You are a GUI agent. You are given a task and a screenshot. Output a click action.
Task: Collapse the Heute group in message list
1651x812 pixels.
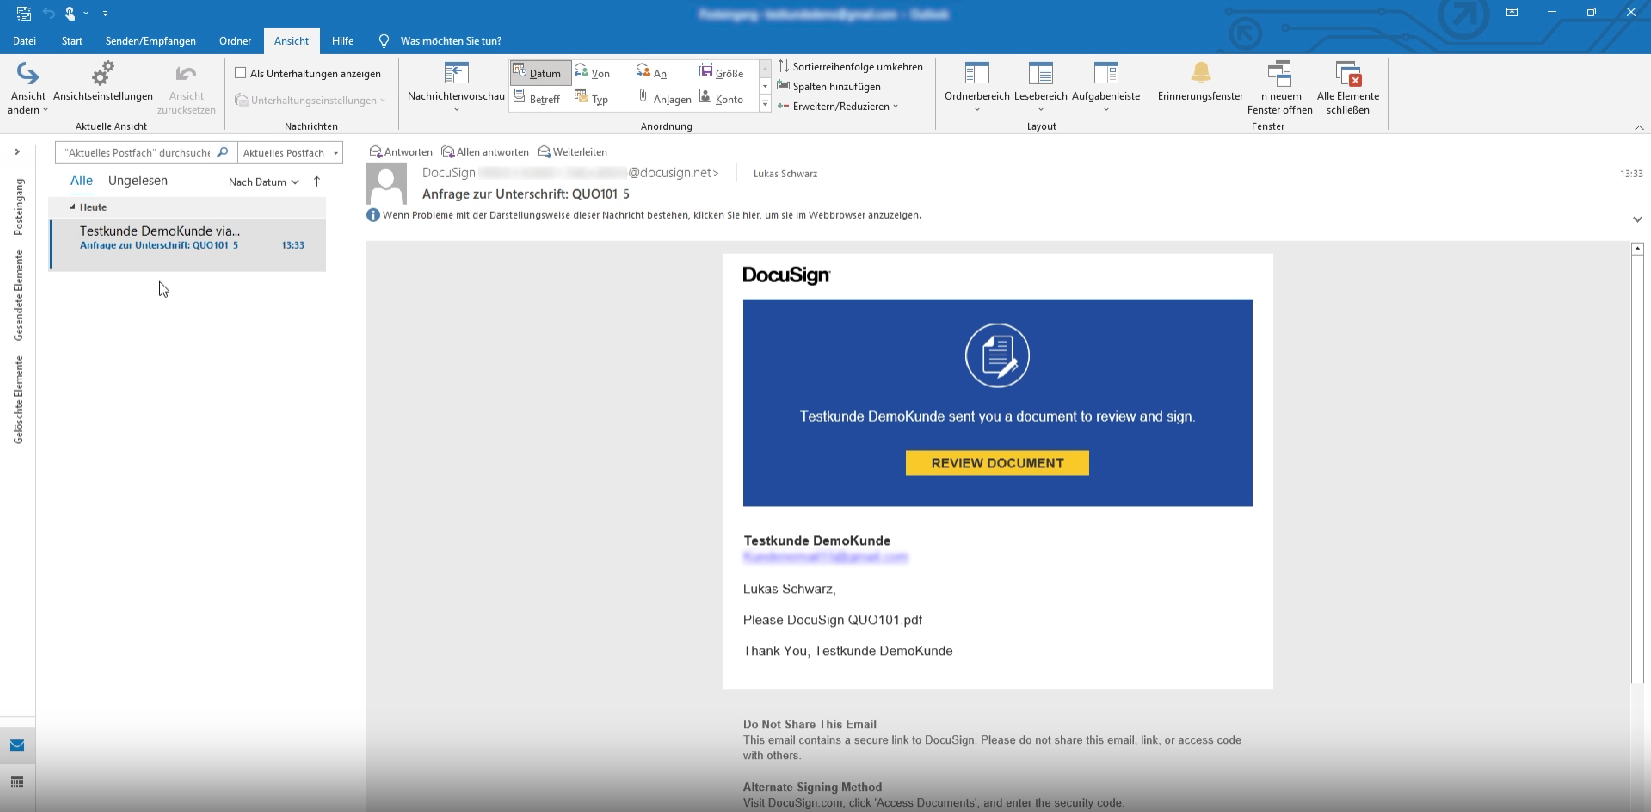click(72, 207)
